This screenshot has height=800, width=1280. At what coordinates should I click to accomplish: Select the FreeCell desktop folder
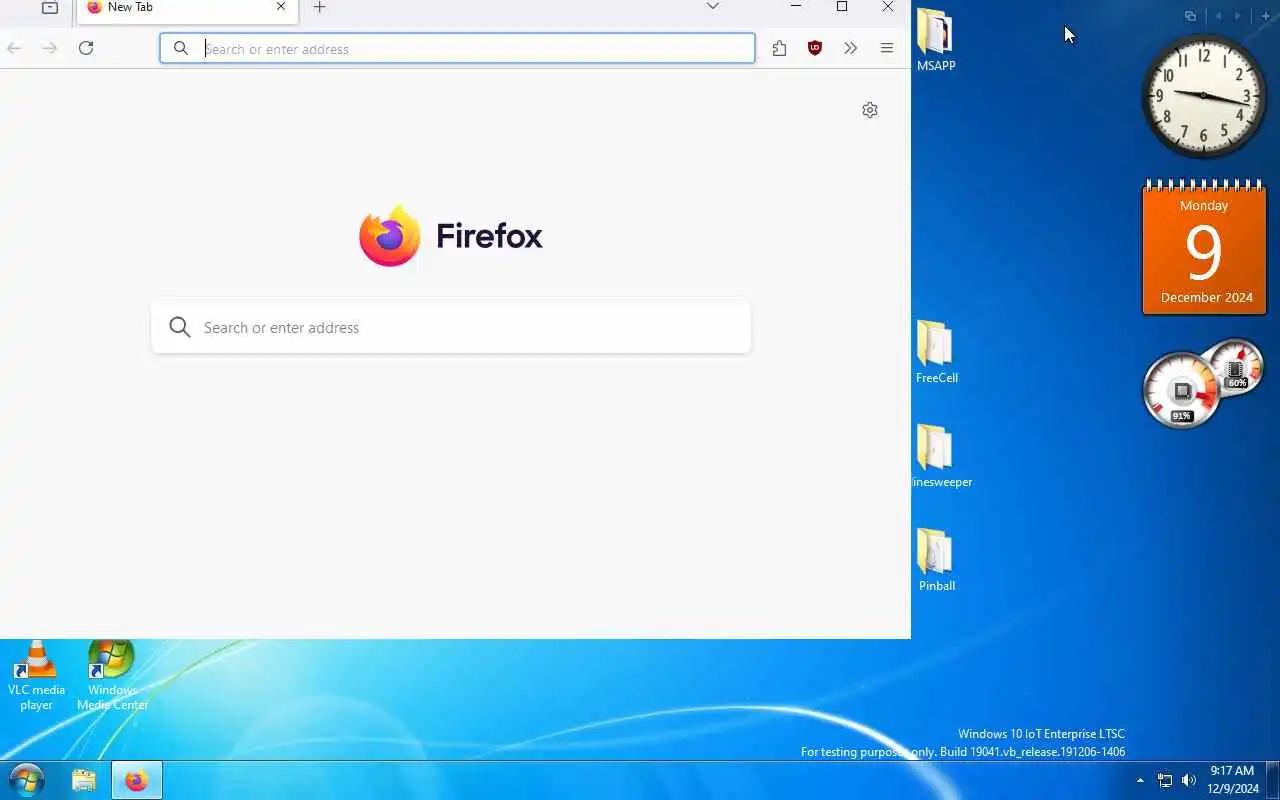pos(937,352)
